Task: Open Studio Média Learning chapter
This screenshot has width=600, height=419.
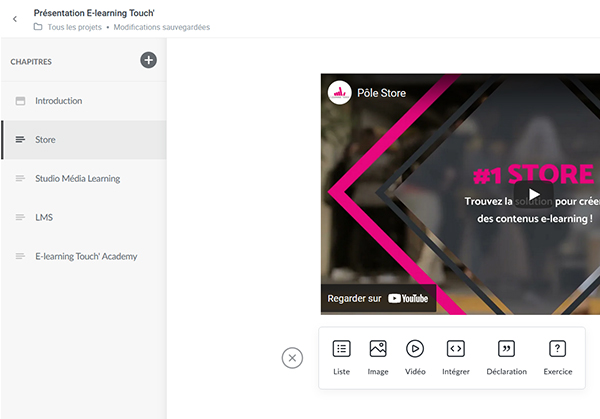Action: coord(77,179)
